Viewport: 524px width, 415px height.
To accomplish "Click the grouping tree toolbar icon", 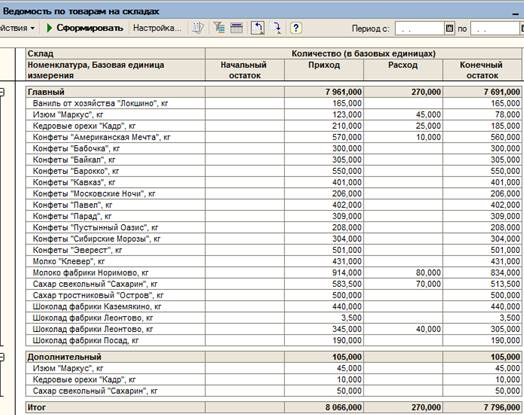I will click(219, 28).
